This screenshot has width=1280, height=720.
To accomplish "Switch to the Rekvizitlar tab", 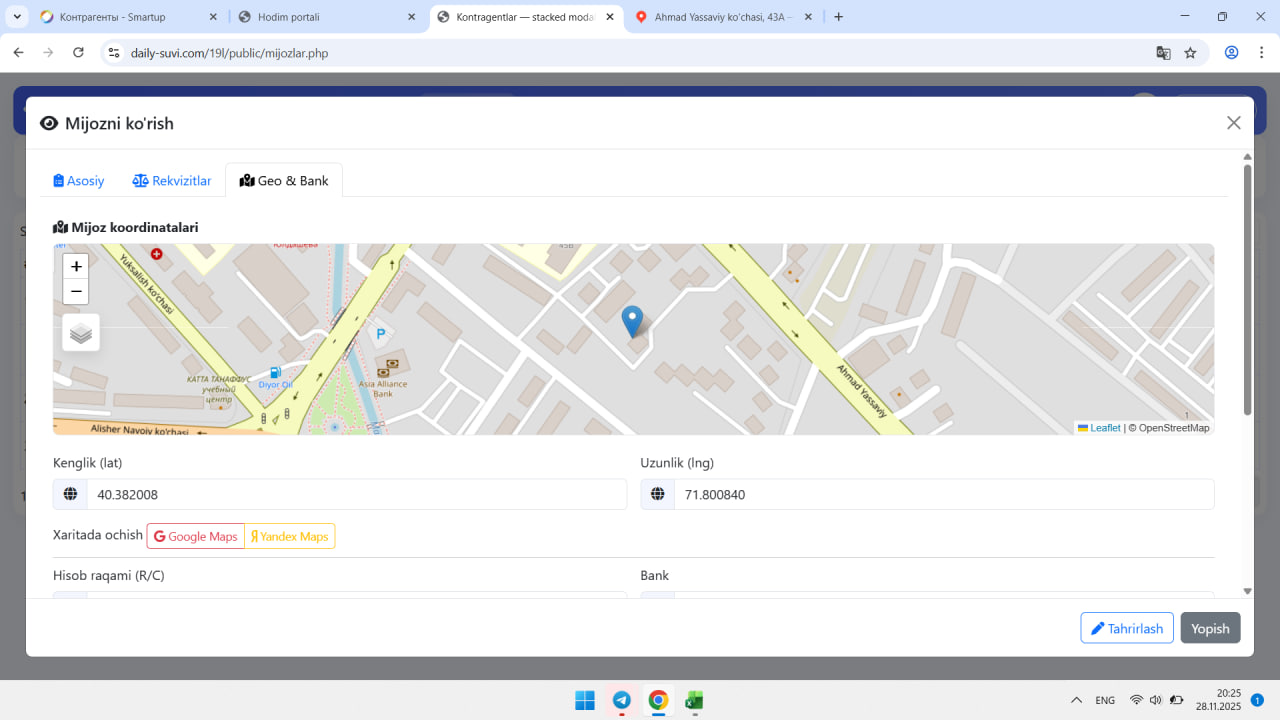I will point(172,181).
